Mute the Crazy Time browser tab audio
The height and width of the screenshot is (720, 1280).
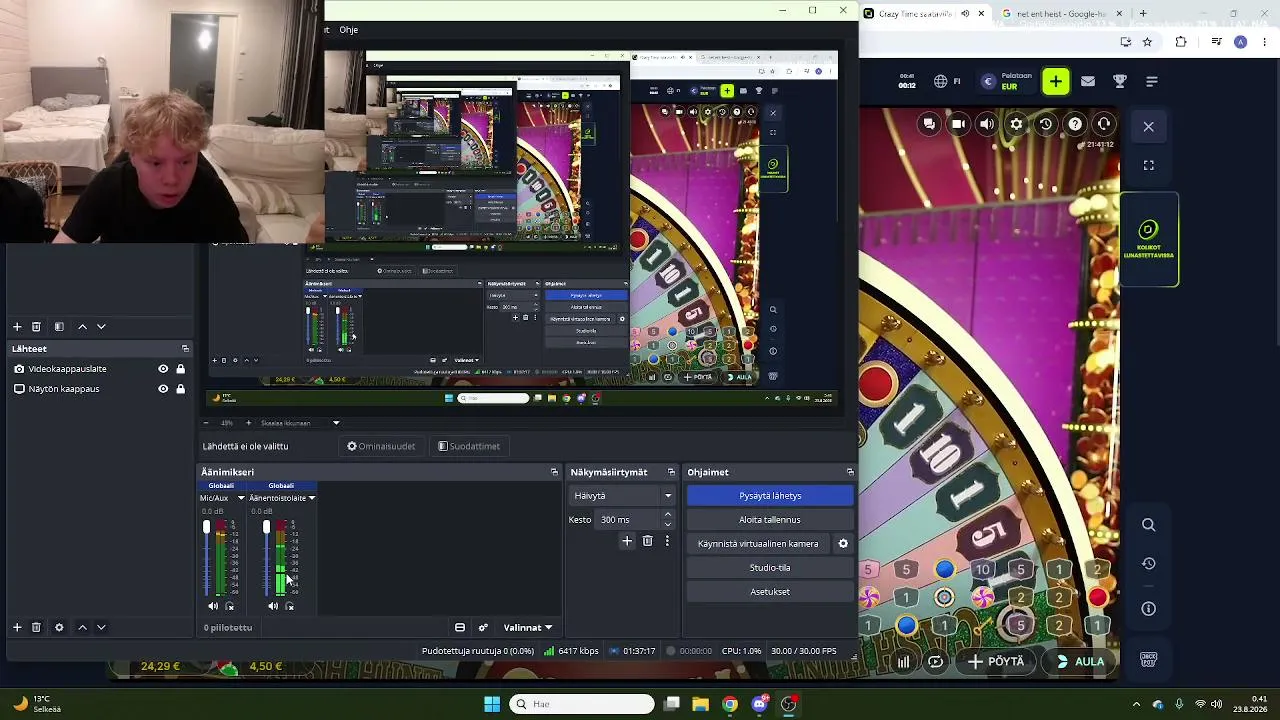coord(965,14)
